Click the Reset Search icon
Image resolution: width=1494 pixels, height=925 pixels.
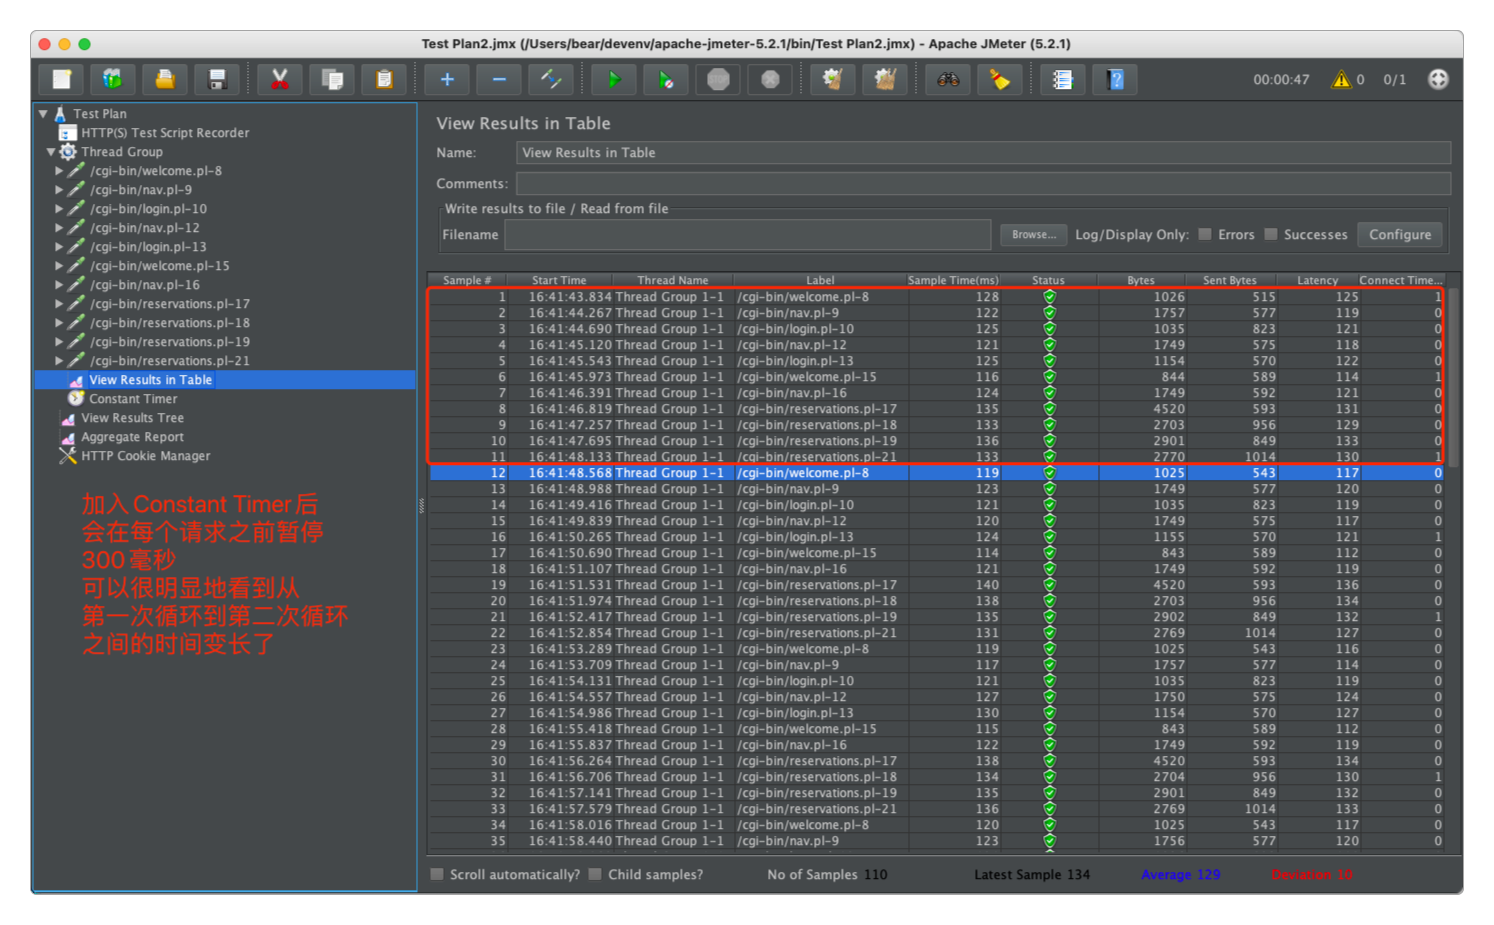(x=1000, y=79)
